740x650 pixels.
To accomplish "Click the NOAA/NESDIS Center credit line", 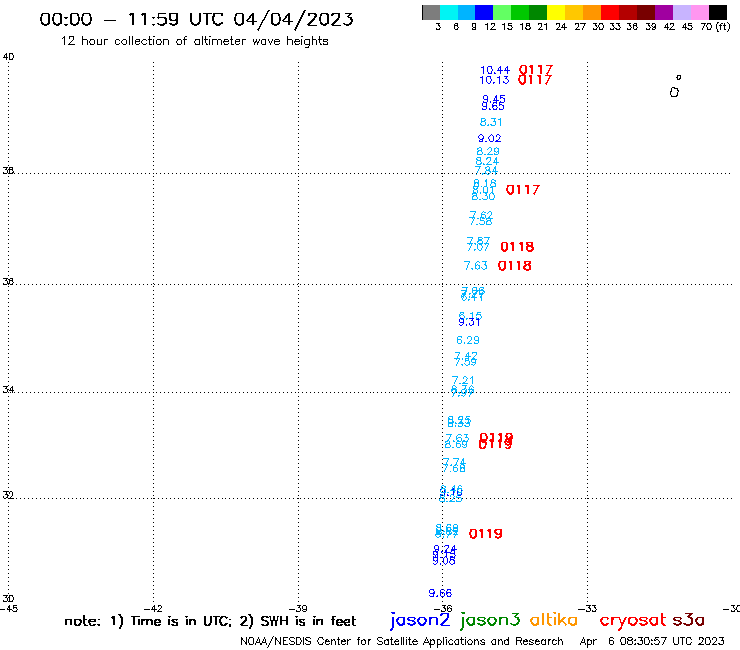I will (402, 642).
